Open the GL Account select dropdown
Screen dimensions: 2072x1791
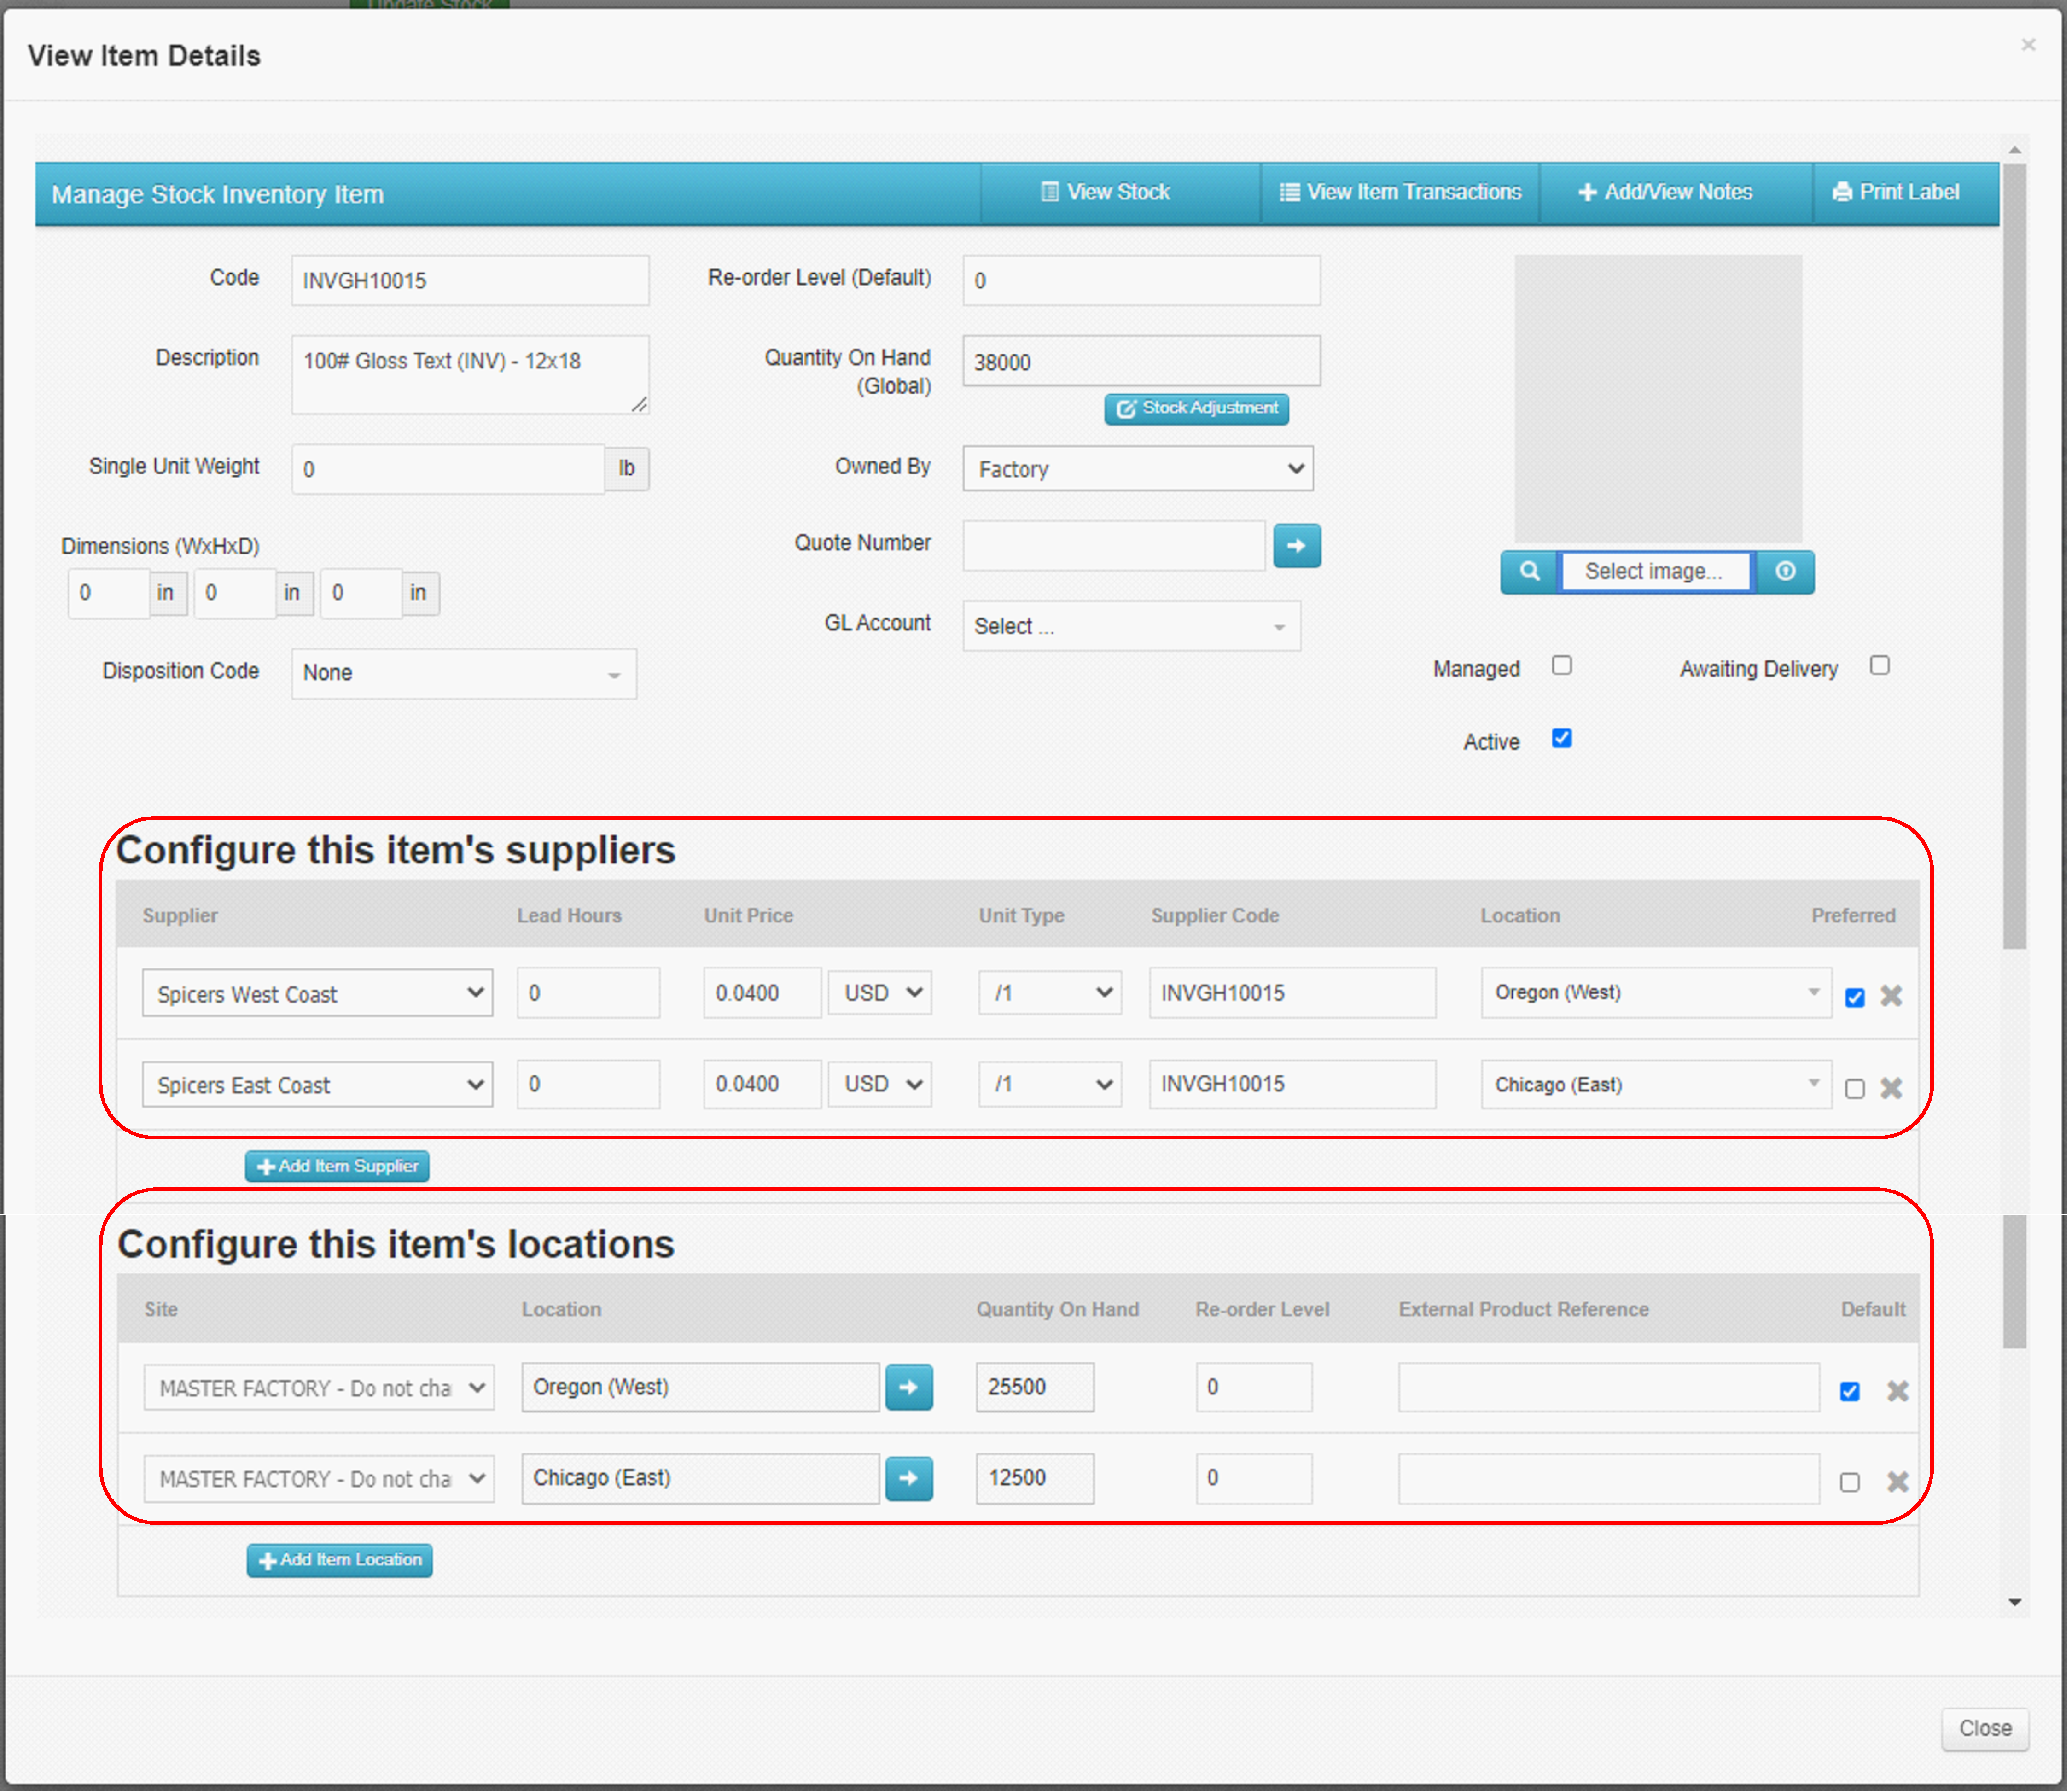click(1132, 627)
